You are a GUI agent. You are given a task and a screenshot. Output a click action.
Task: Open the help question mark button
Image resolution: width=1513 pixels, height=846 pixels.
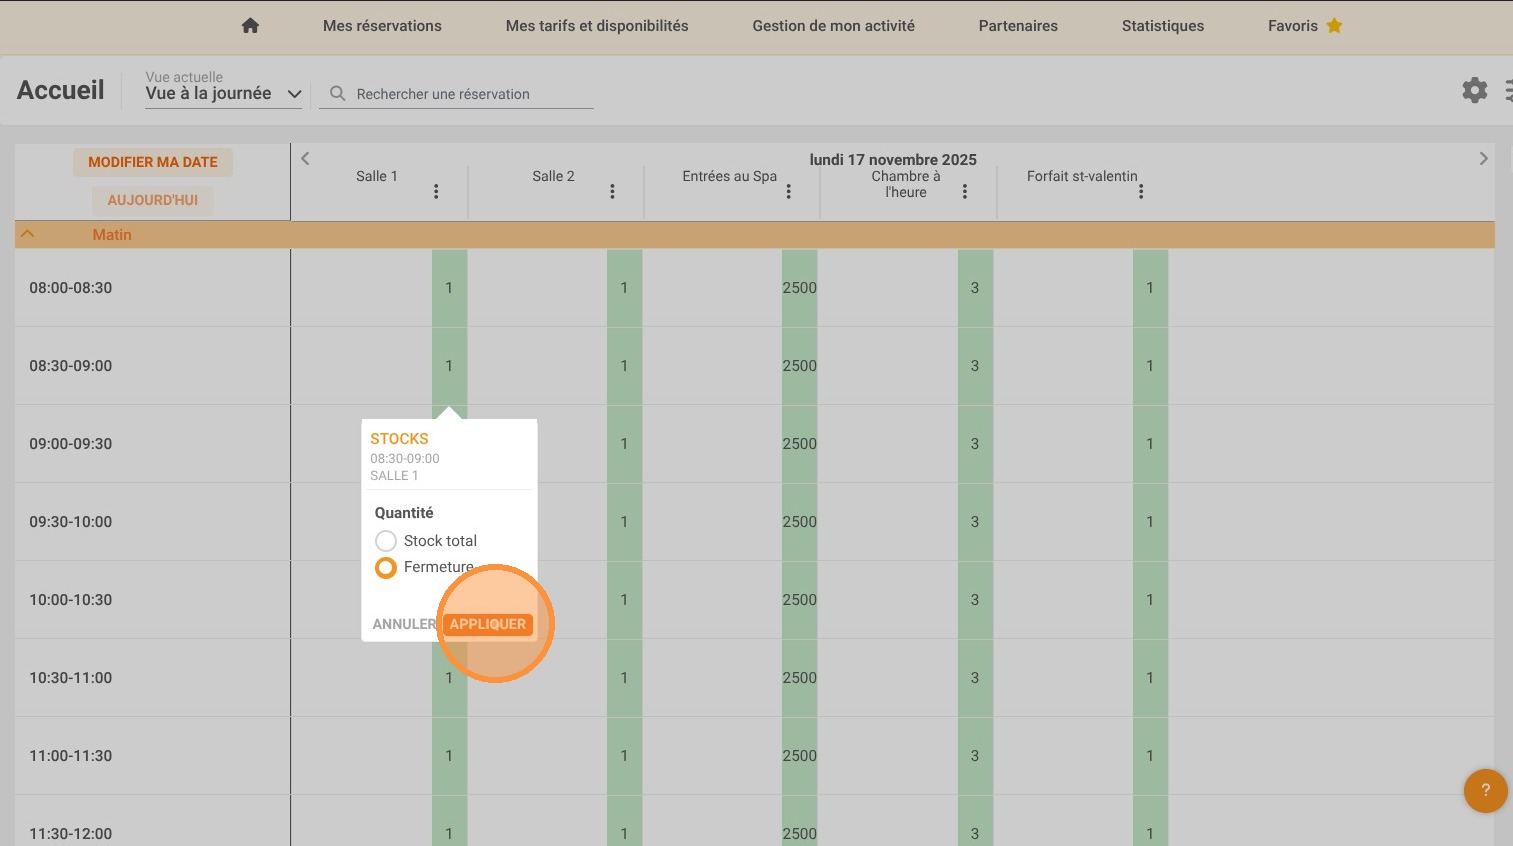pos(1485,790)
